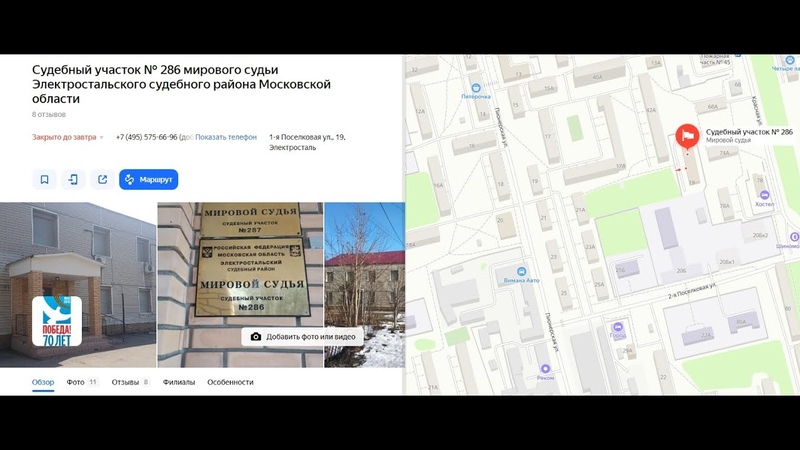The width and height of the screenshot is (800, 450).
Task: Open the Отзывы tab
Action: [131, 382]
